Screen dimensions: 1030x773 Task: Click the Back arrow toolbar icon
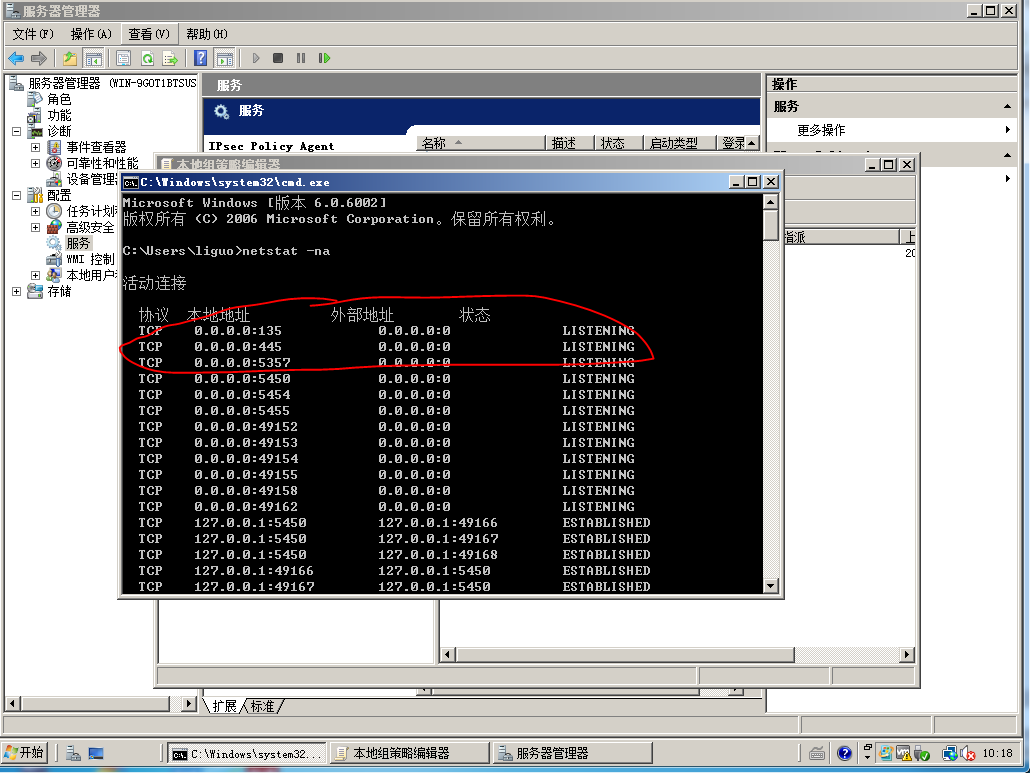(x=17, y=59)
